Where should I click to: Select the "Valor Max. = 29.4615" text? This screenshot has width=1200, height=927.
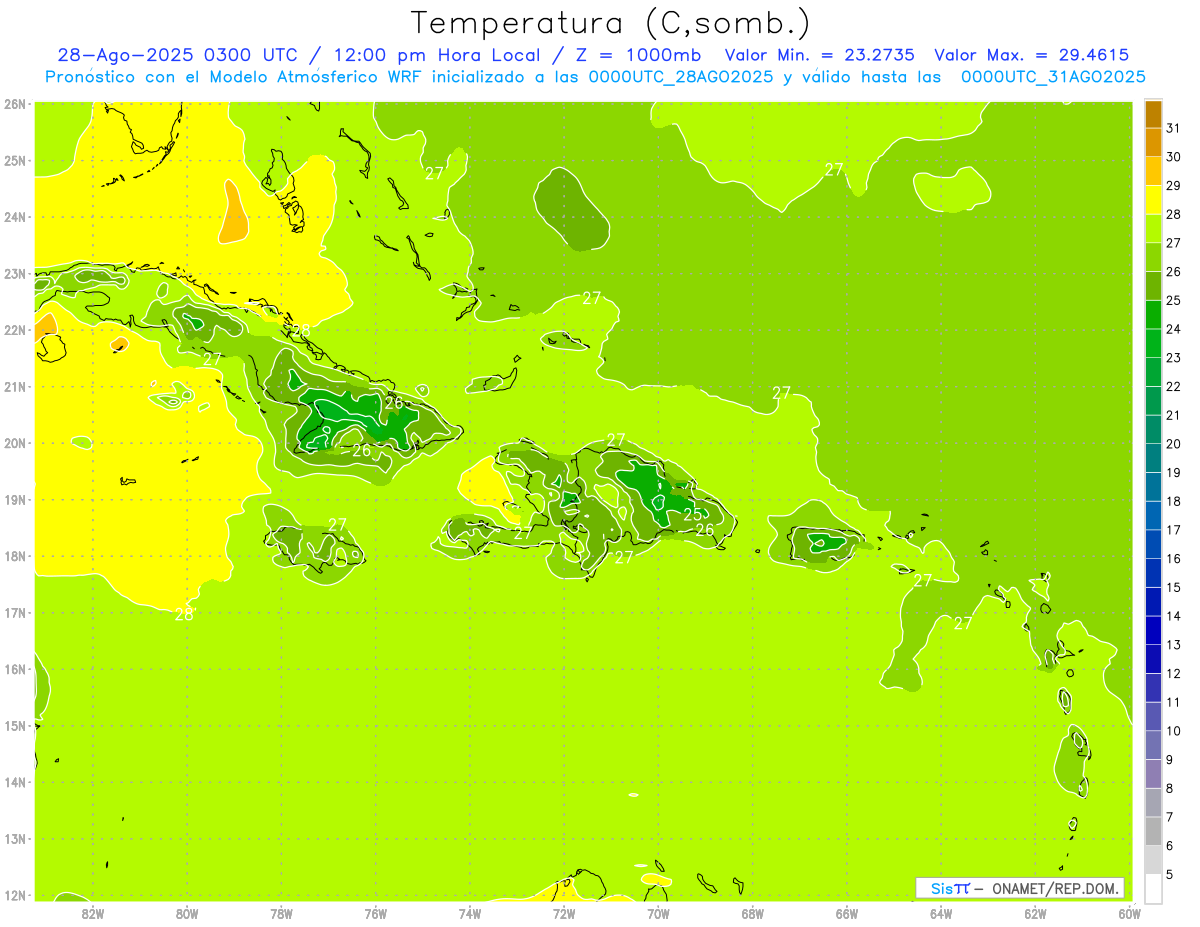point(1031,55)
